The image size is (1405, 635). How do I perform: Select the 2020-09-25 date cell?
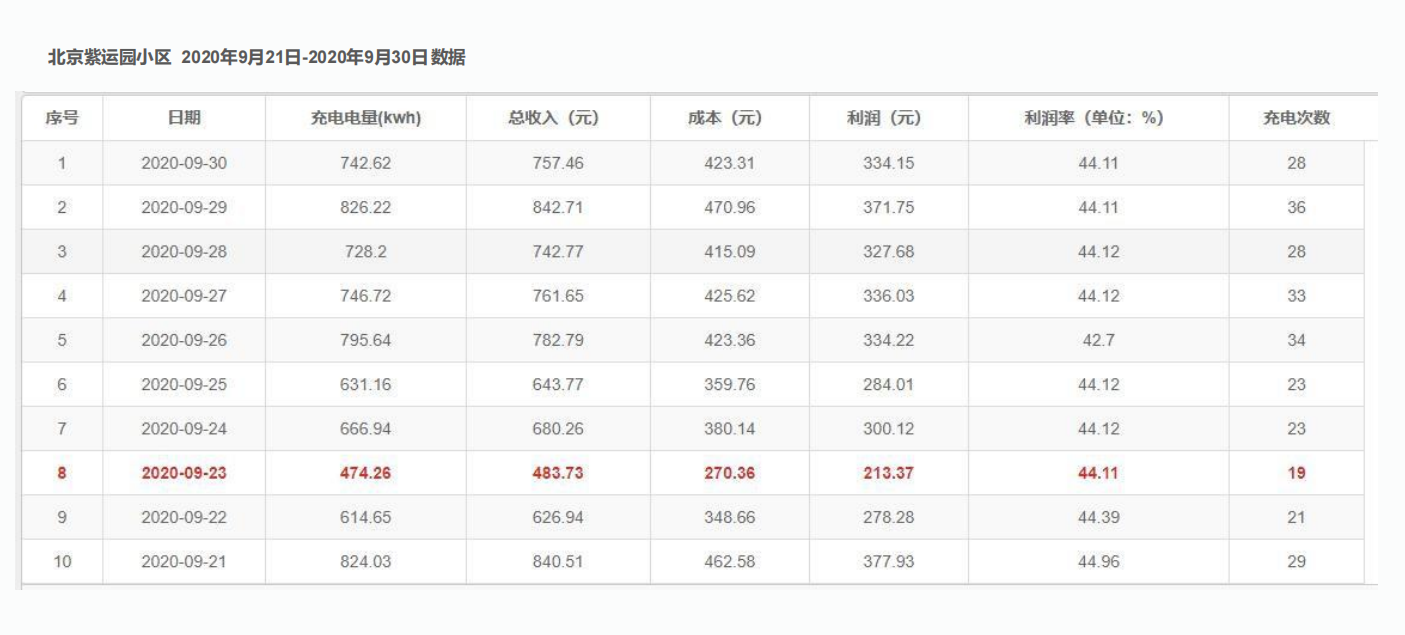tap(184, 384)
